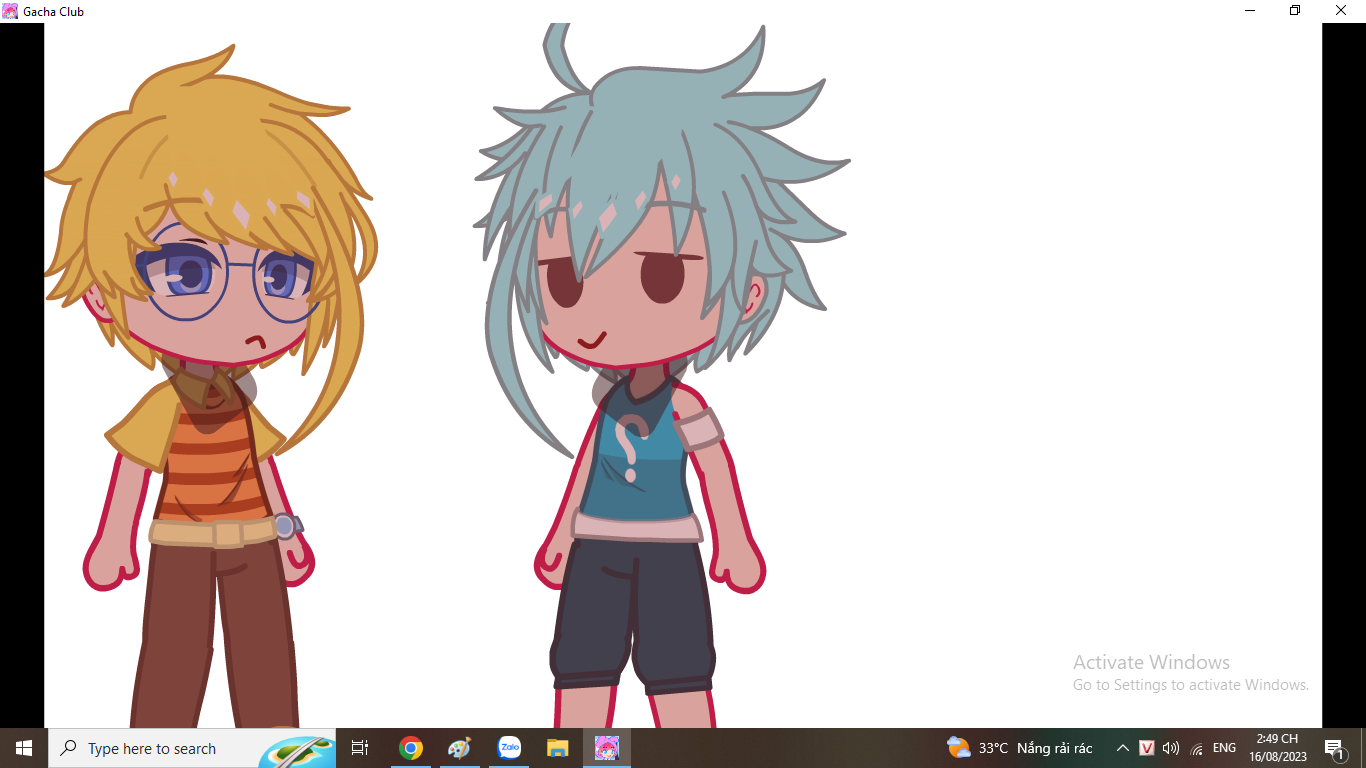Image resolution: width=1366 pixels, height=768 pixels.
Task: Click the red V tray icon
Action: pos(1147,748)
